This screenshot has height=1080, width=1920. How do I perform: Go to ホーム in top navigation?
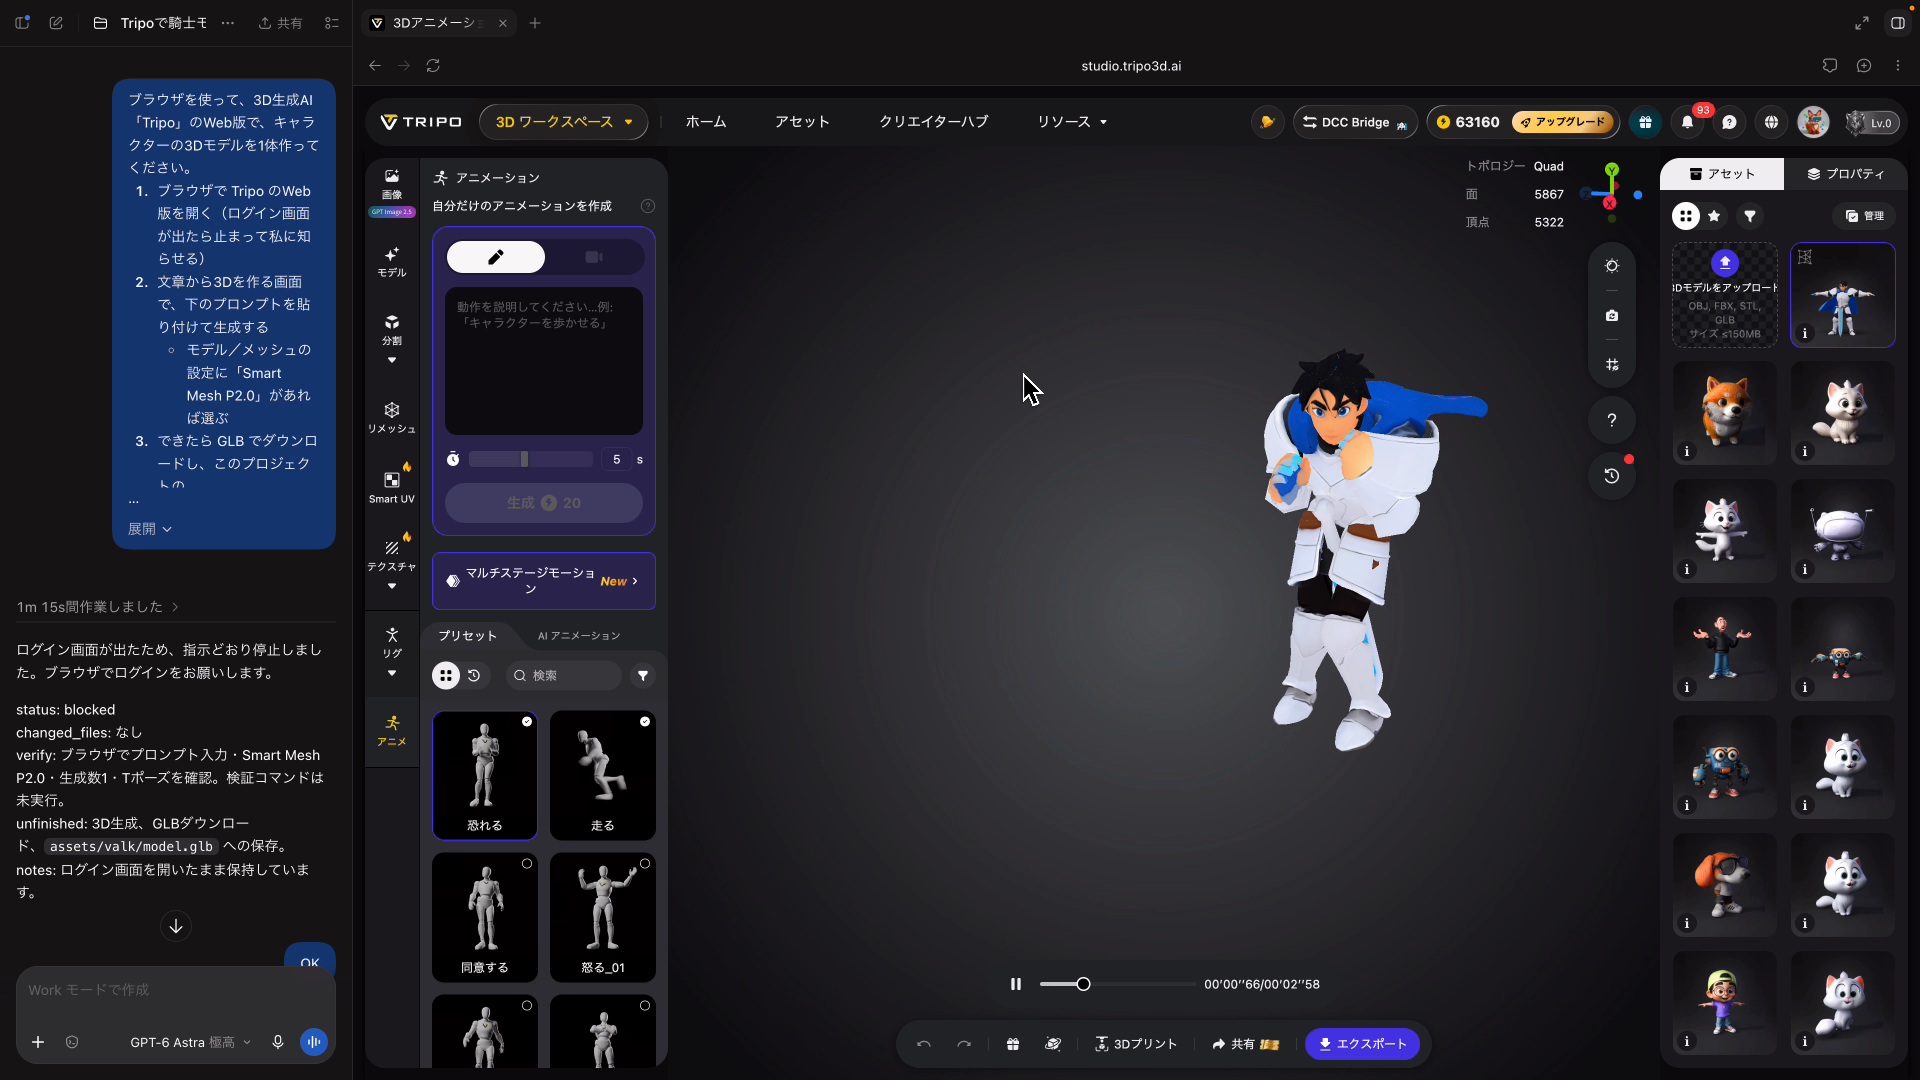pos(706,122)
